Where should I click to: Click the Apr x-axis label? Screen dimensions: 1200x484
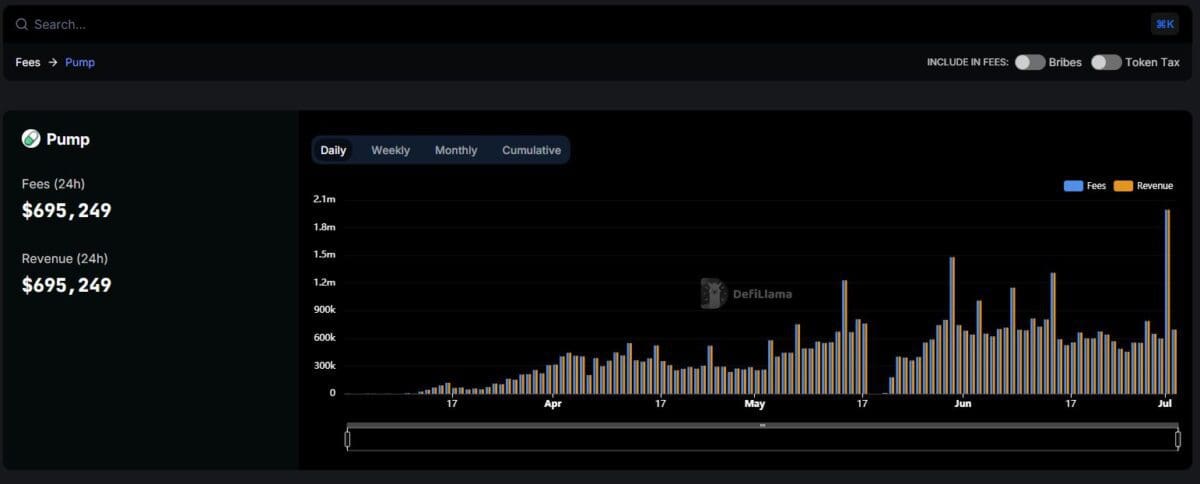tap(553, 404)
